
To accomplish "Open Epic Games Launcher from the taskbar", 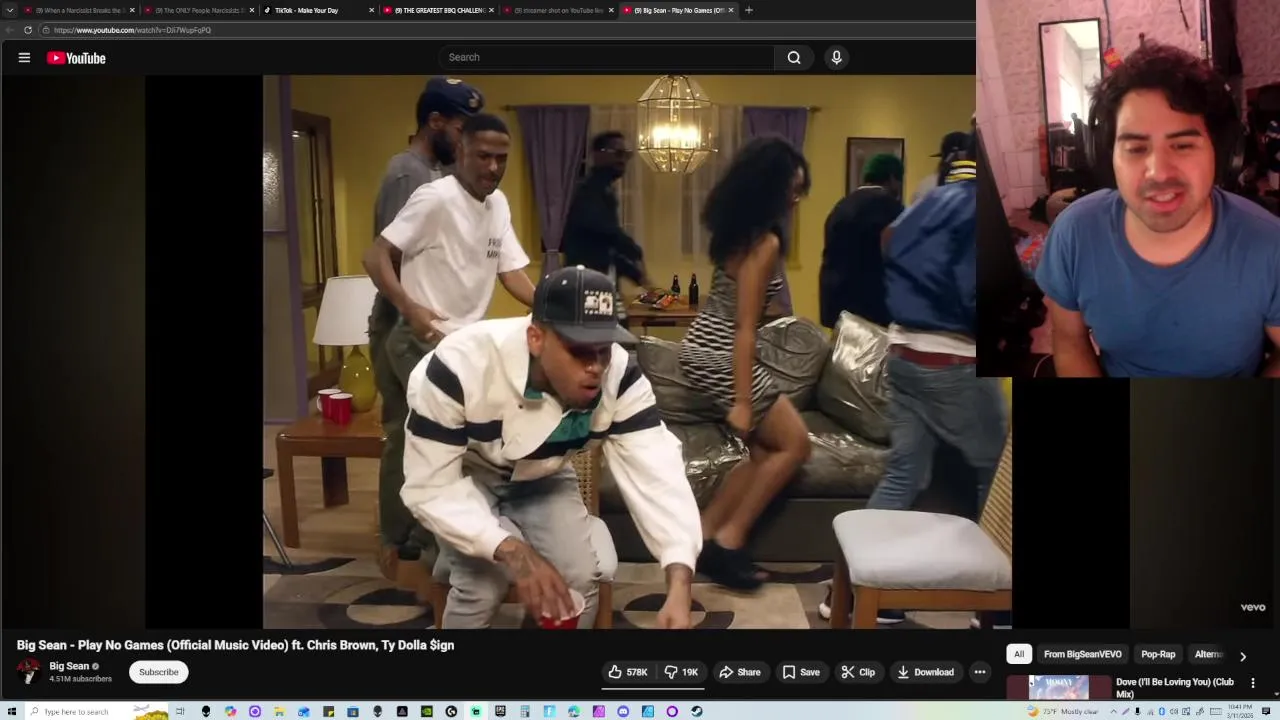I will click(500, 711).
